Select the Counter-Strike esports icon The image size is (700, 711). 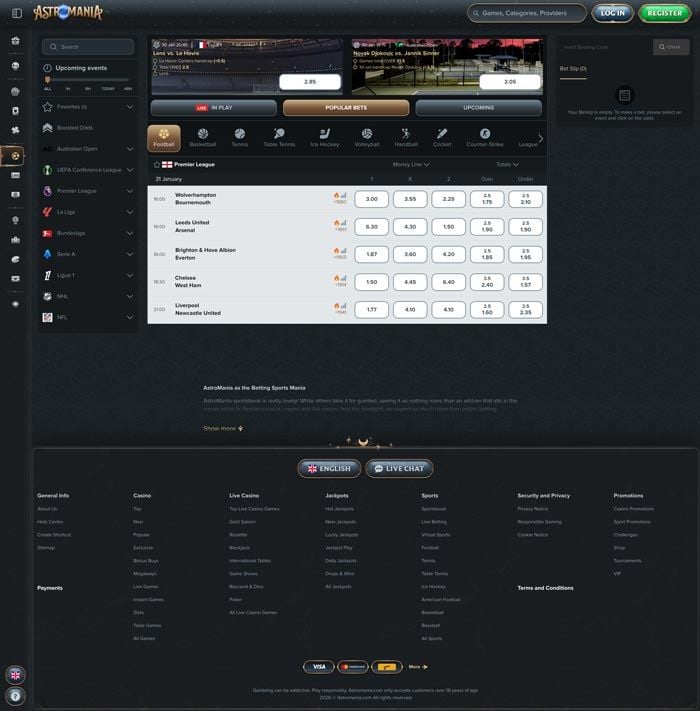click(485, 137)
